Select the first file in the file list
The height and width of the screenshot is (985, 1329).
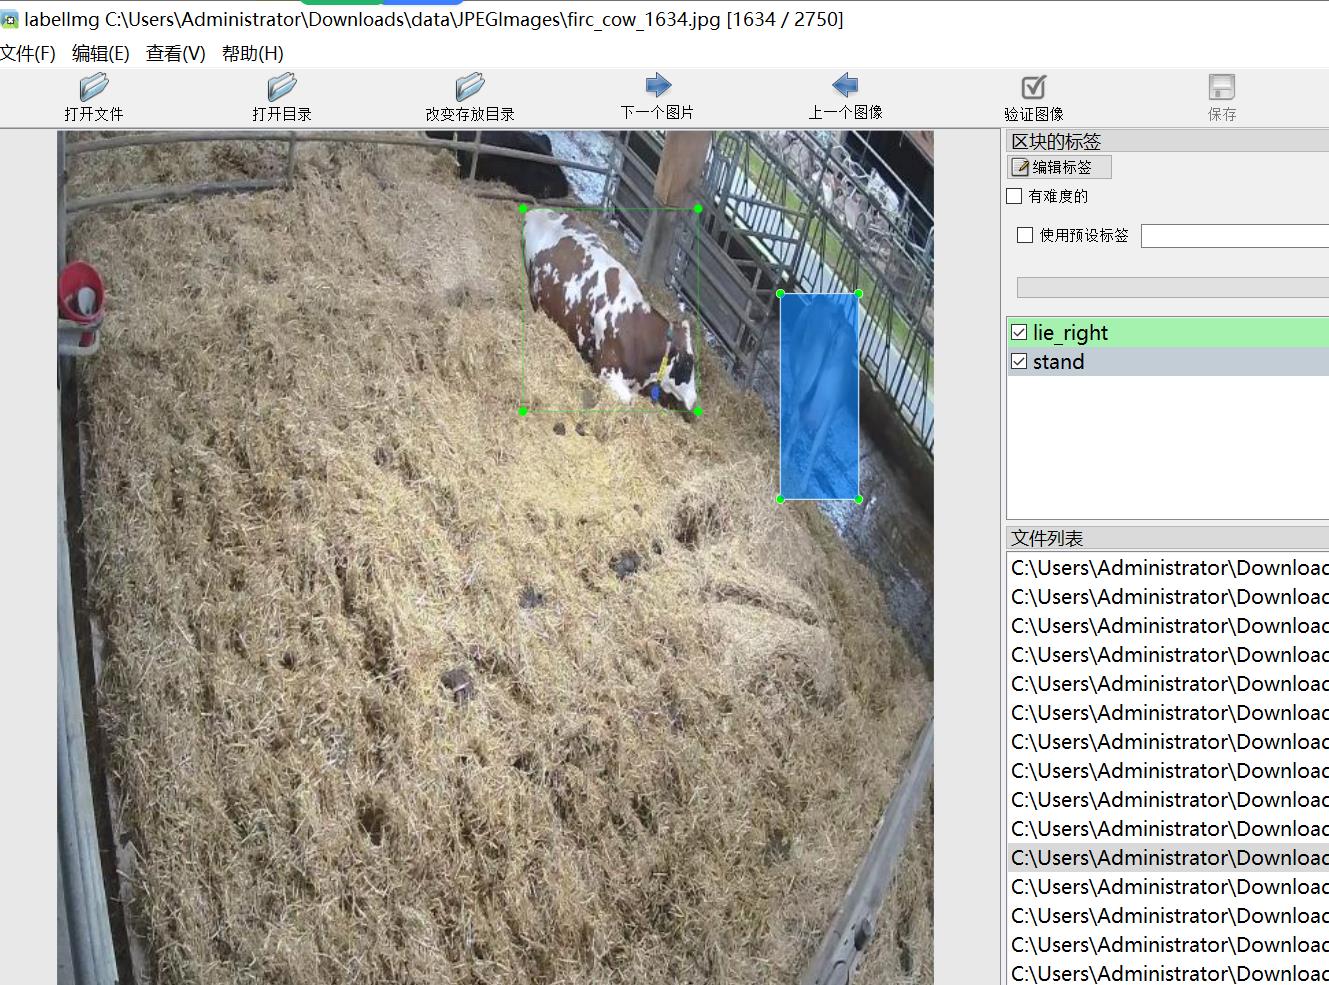pyautogui.click(x=1168, y=567)
